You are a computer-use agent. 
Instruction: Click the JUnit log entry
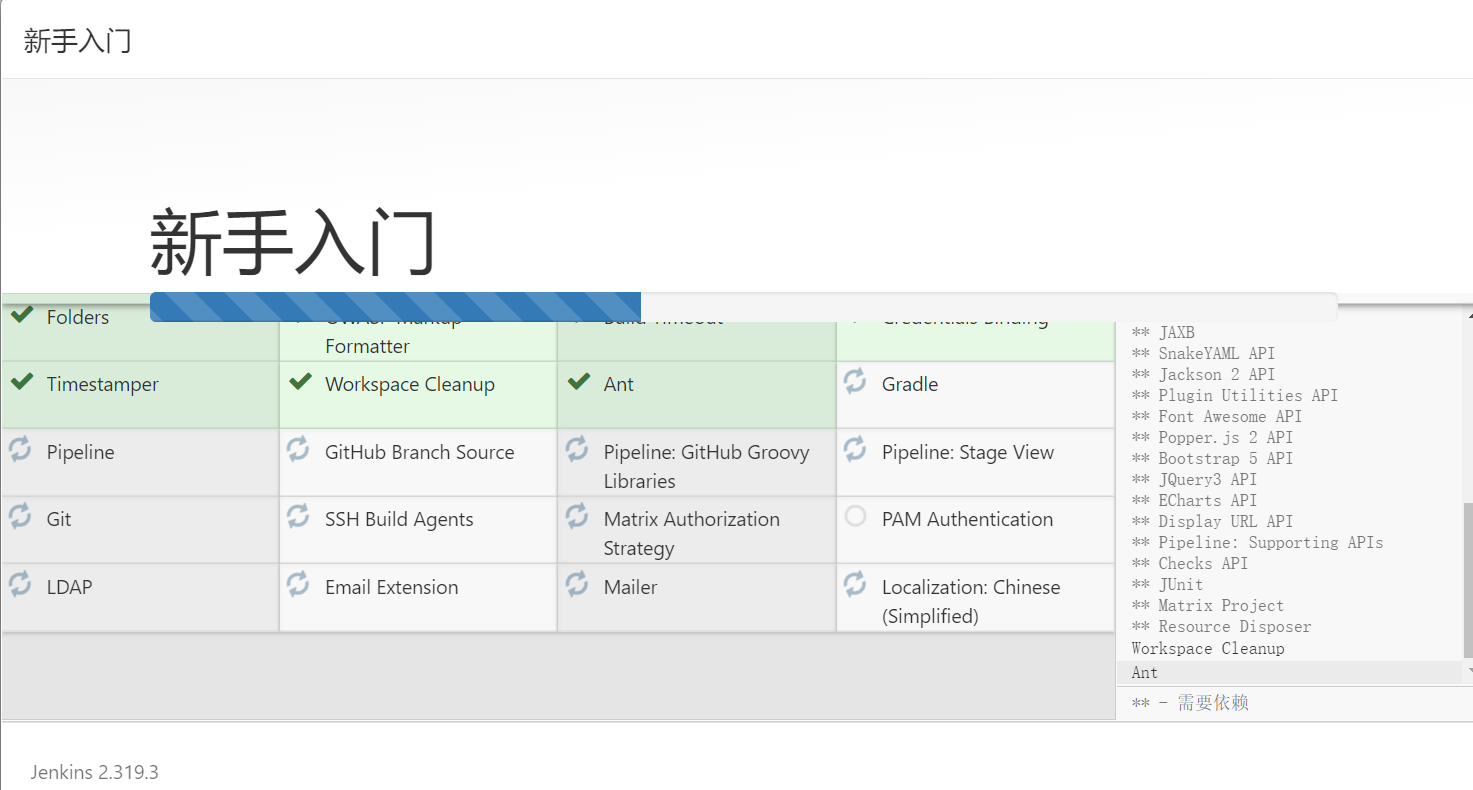[1167, 584]
